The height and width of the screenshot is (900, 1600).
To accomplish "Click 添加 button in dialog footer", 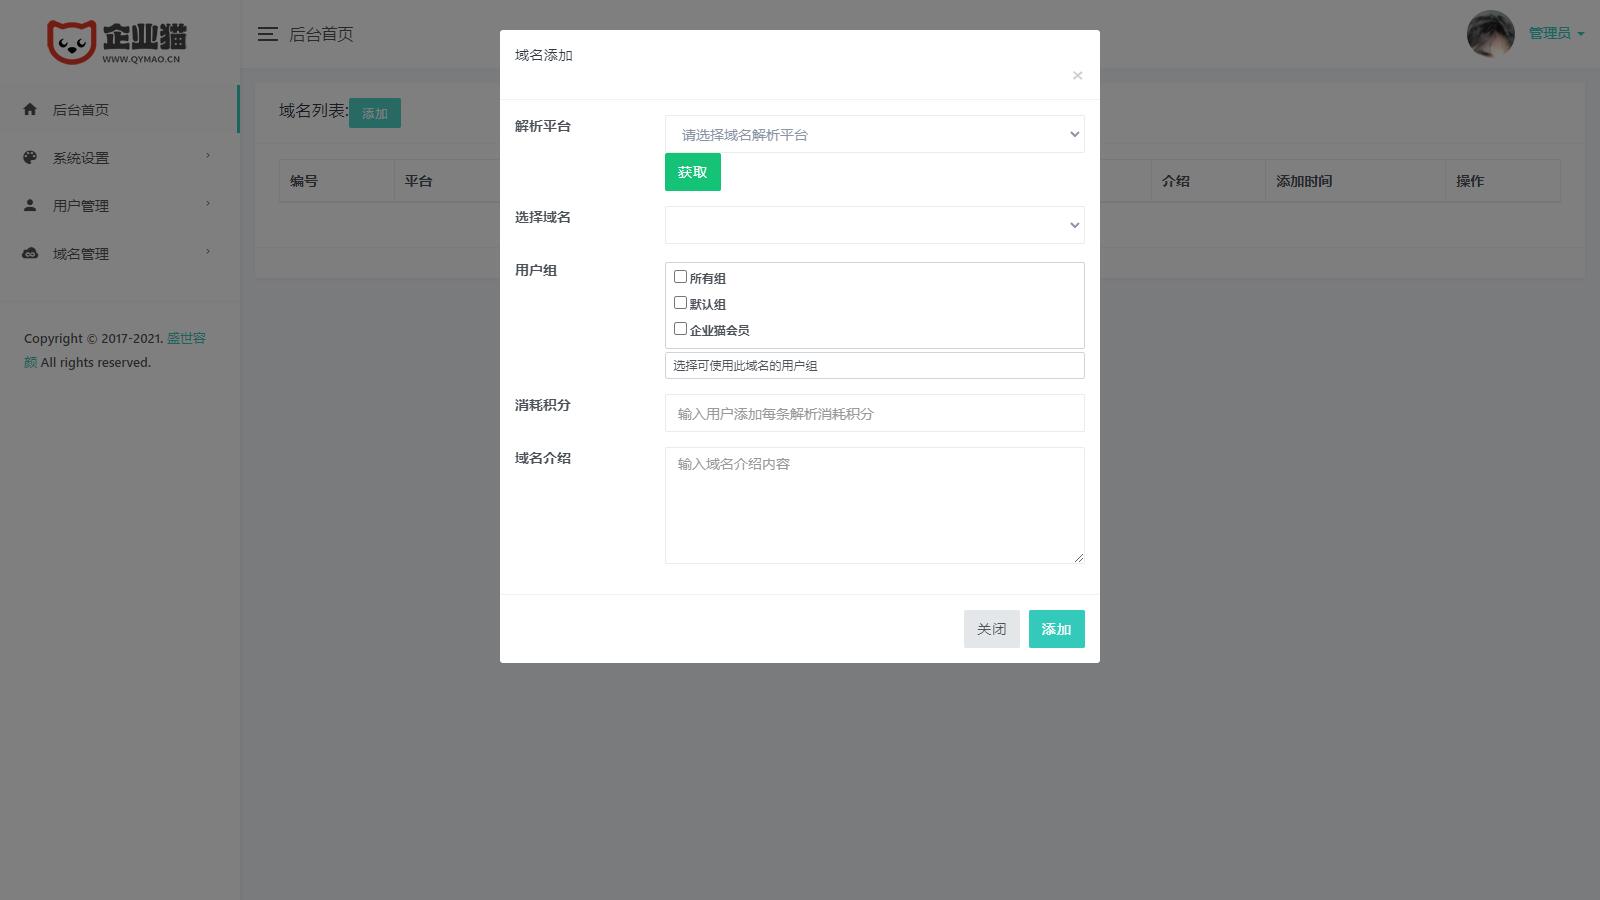I will [x=1056, y=629].
